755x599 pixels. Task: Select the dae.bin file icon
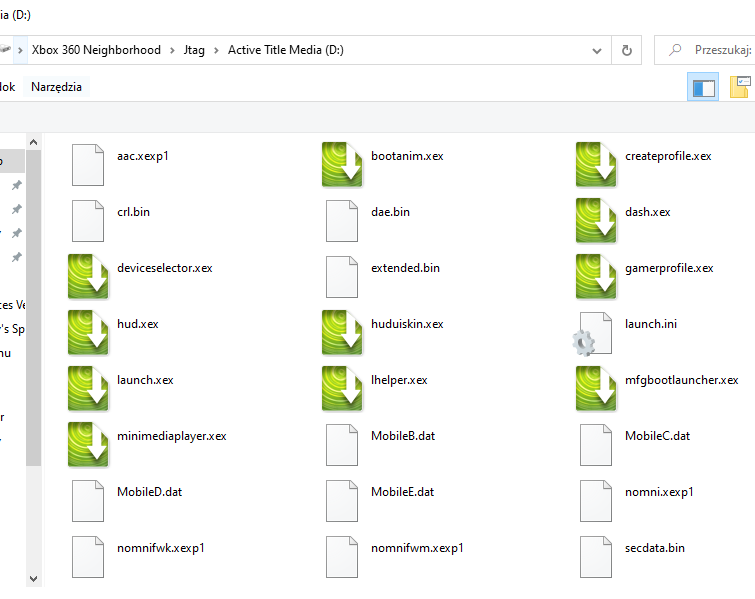tap(342, 221)
